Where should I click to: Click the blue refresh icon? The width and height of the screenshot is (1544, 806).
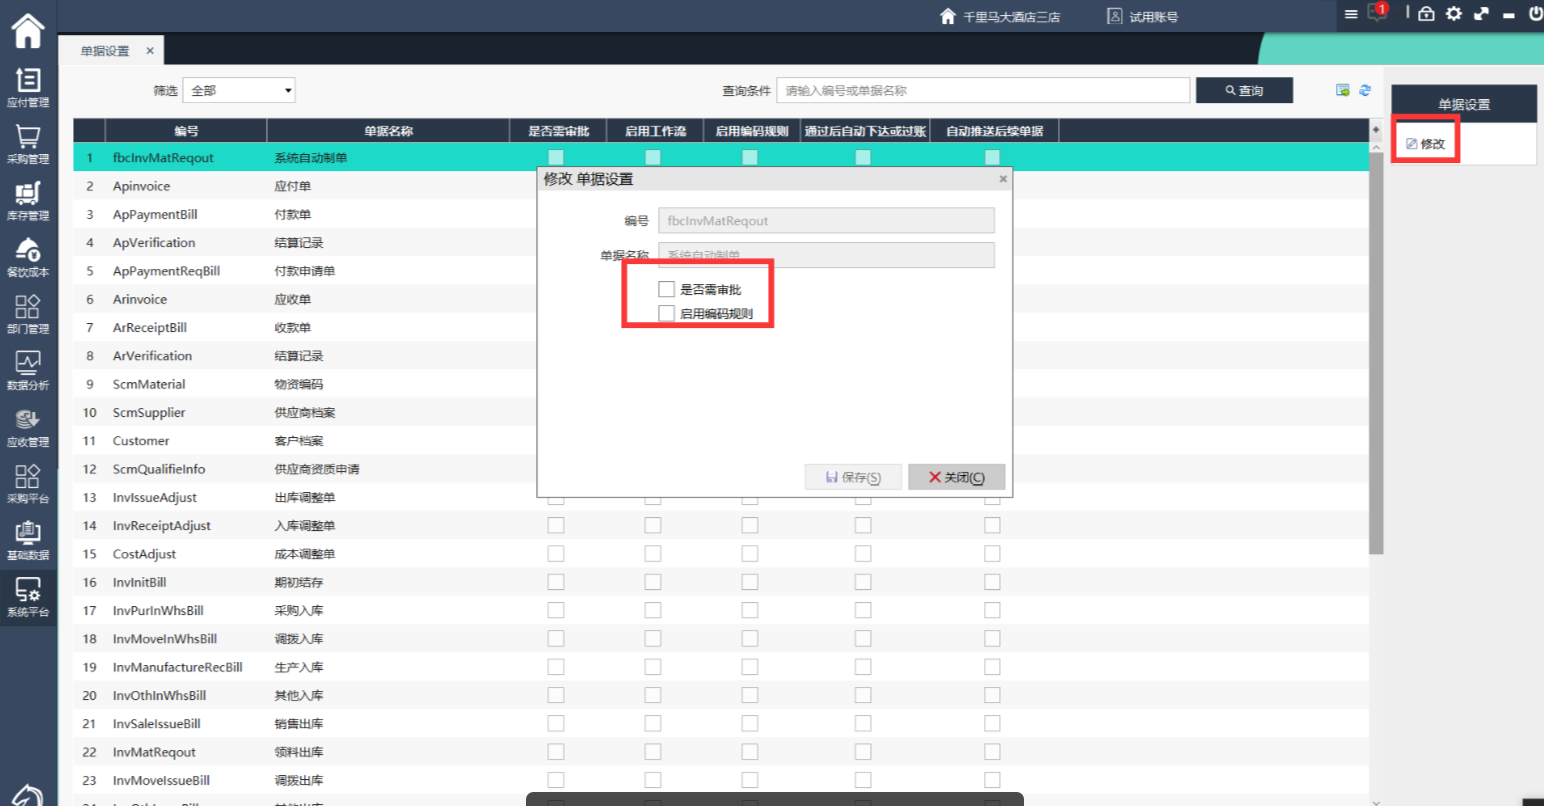click(x=1365, y=91)
